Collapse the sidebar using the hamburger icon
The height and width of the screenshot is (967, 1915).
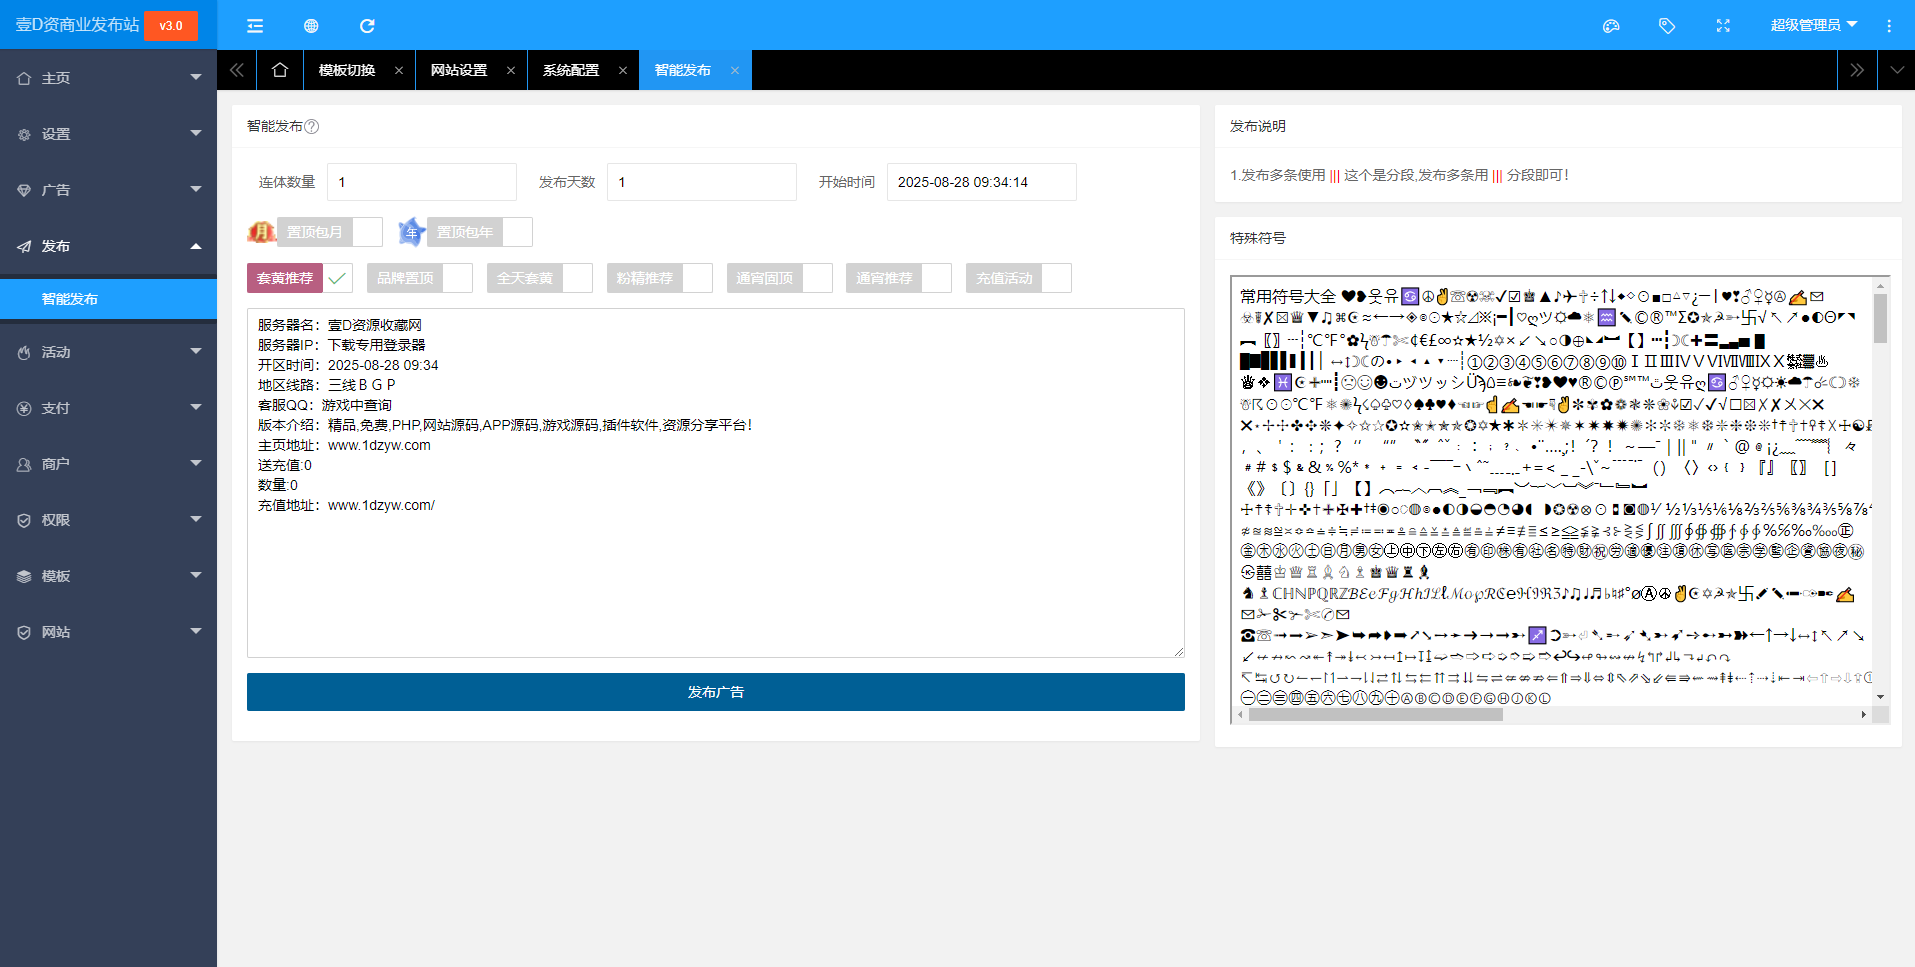pos(255,25)
